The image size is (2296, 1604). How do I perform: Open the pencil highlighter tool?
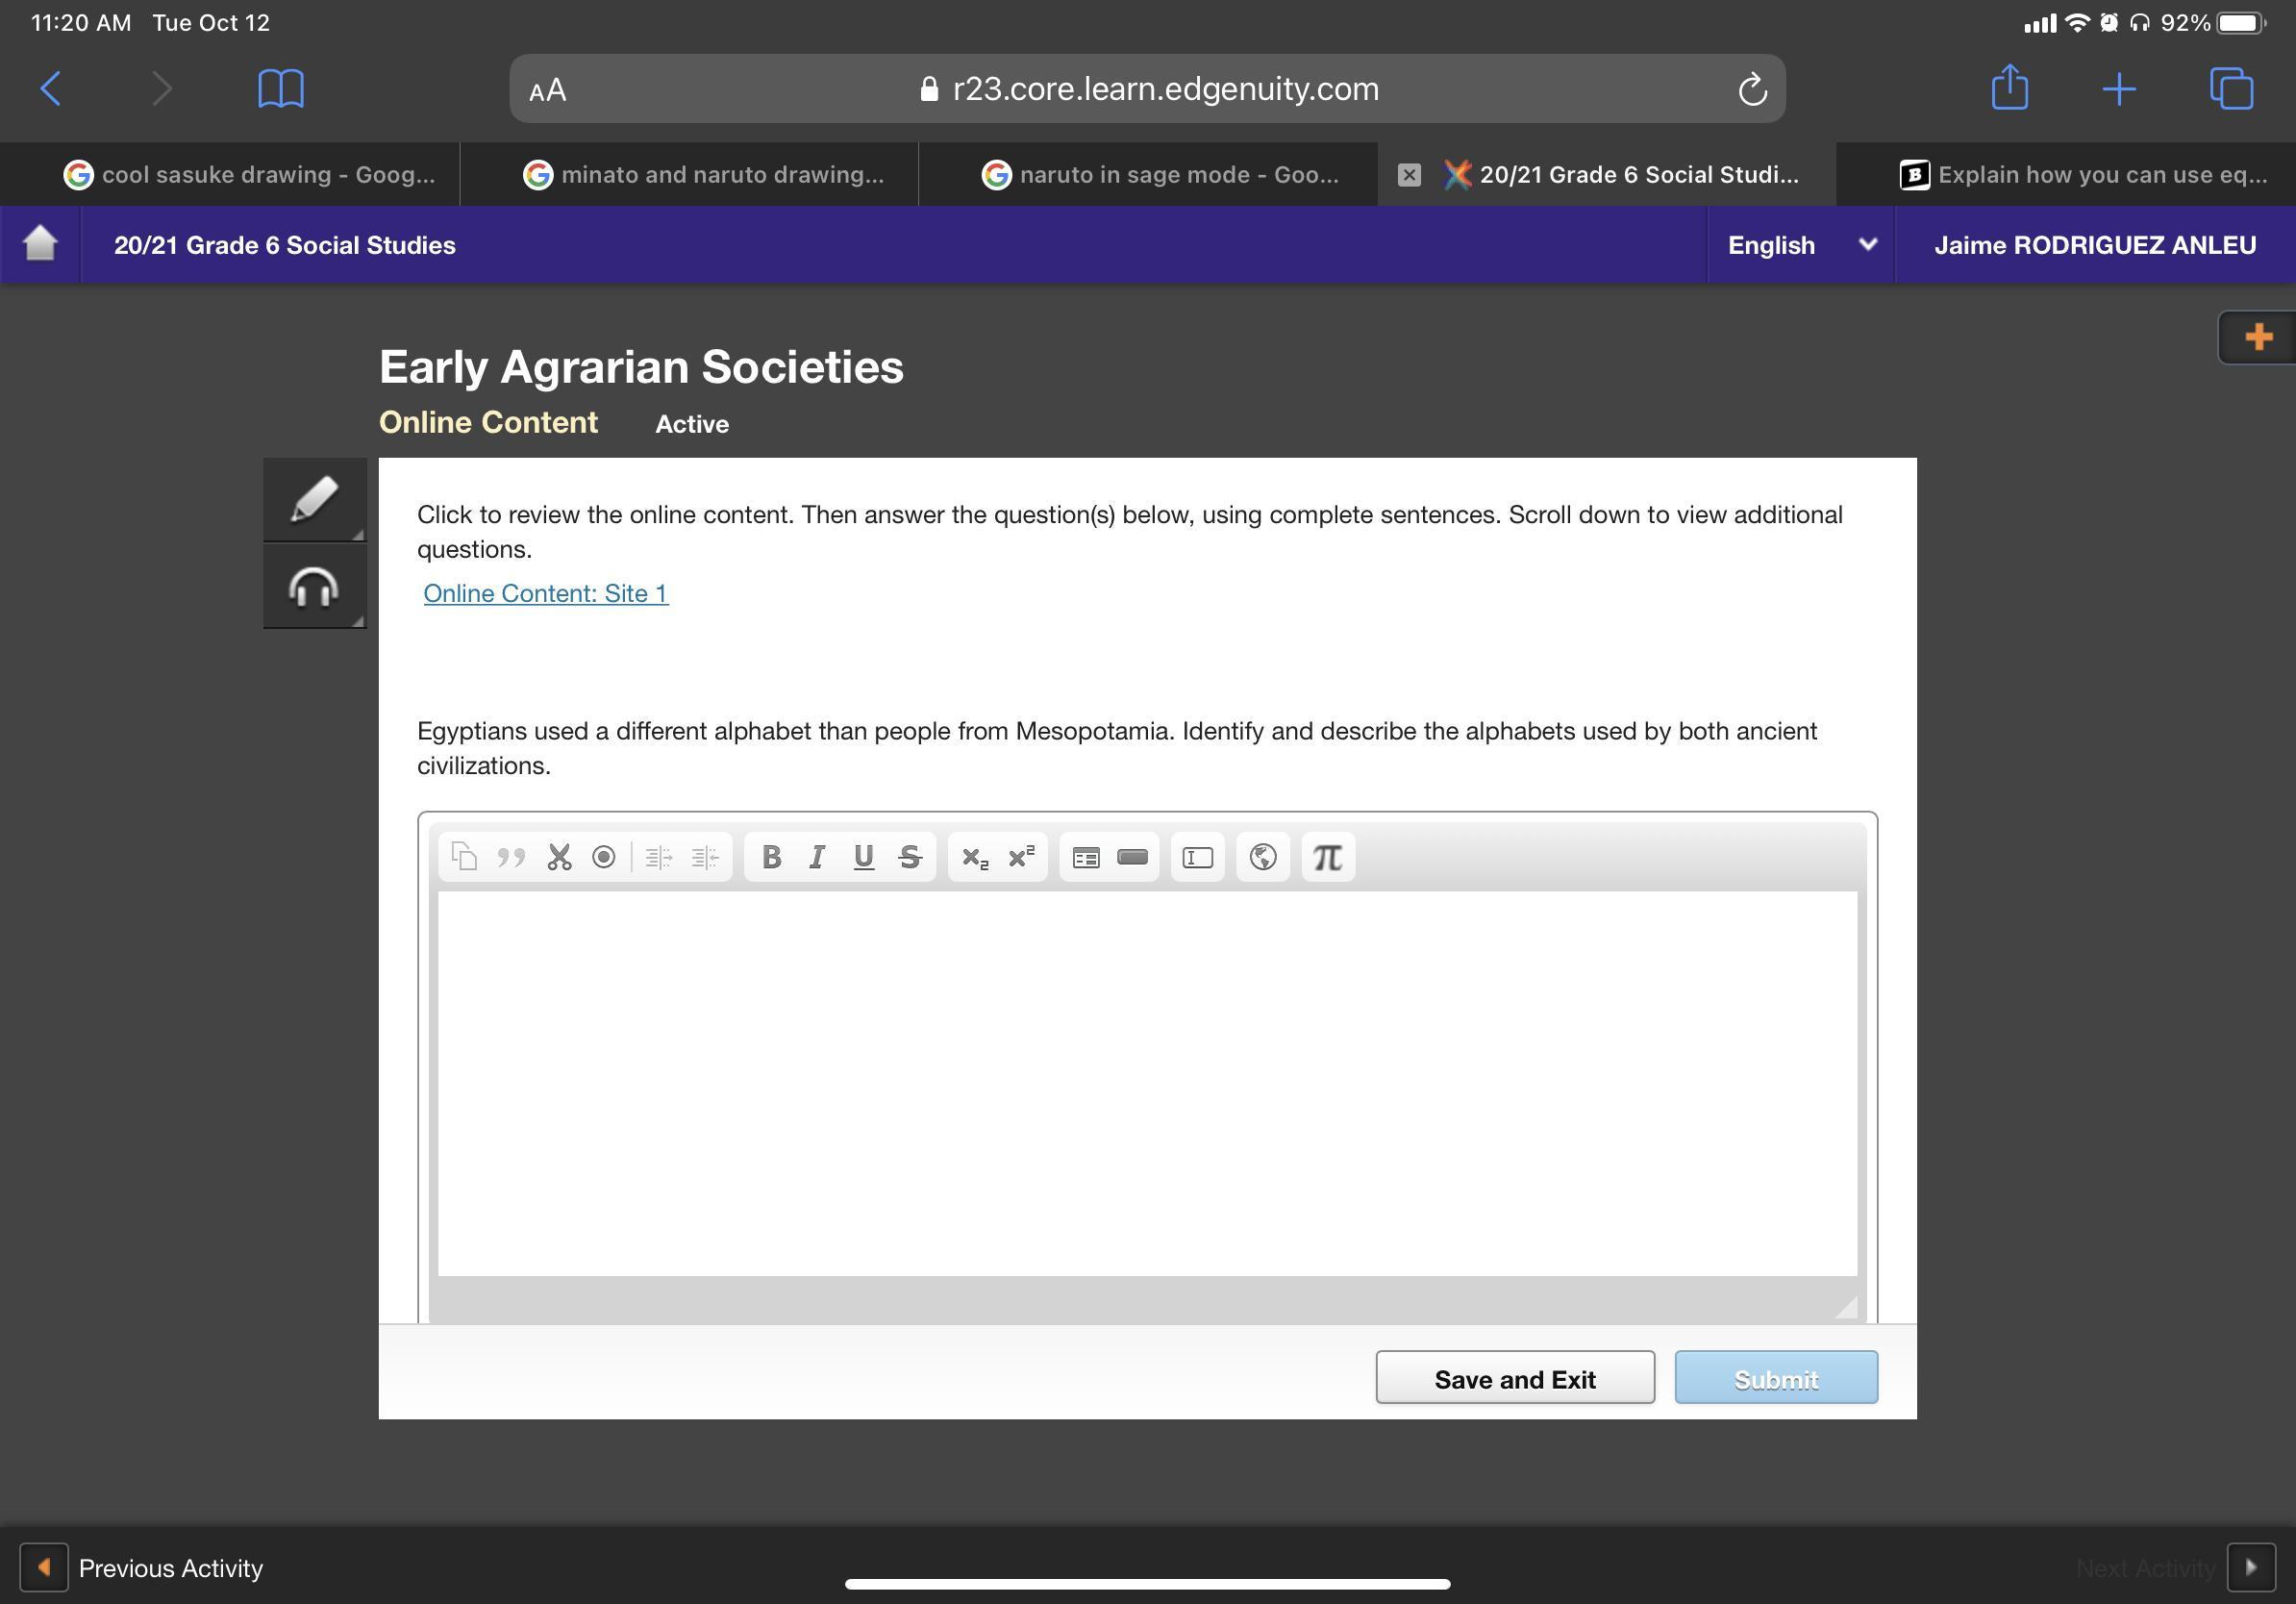pos(314,499)
